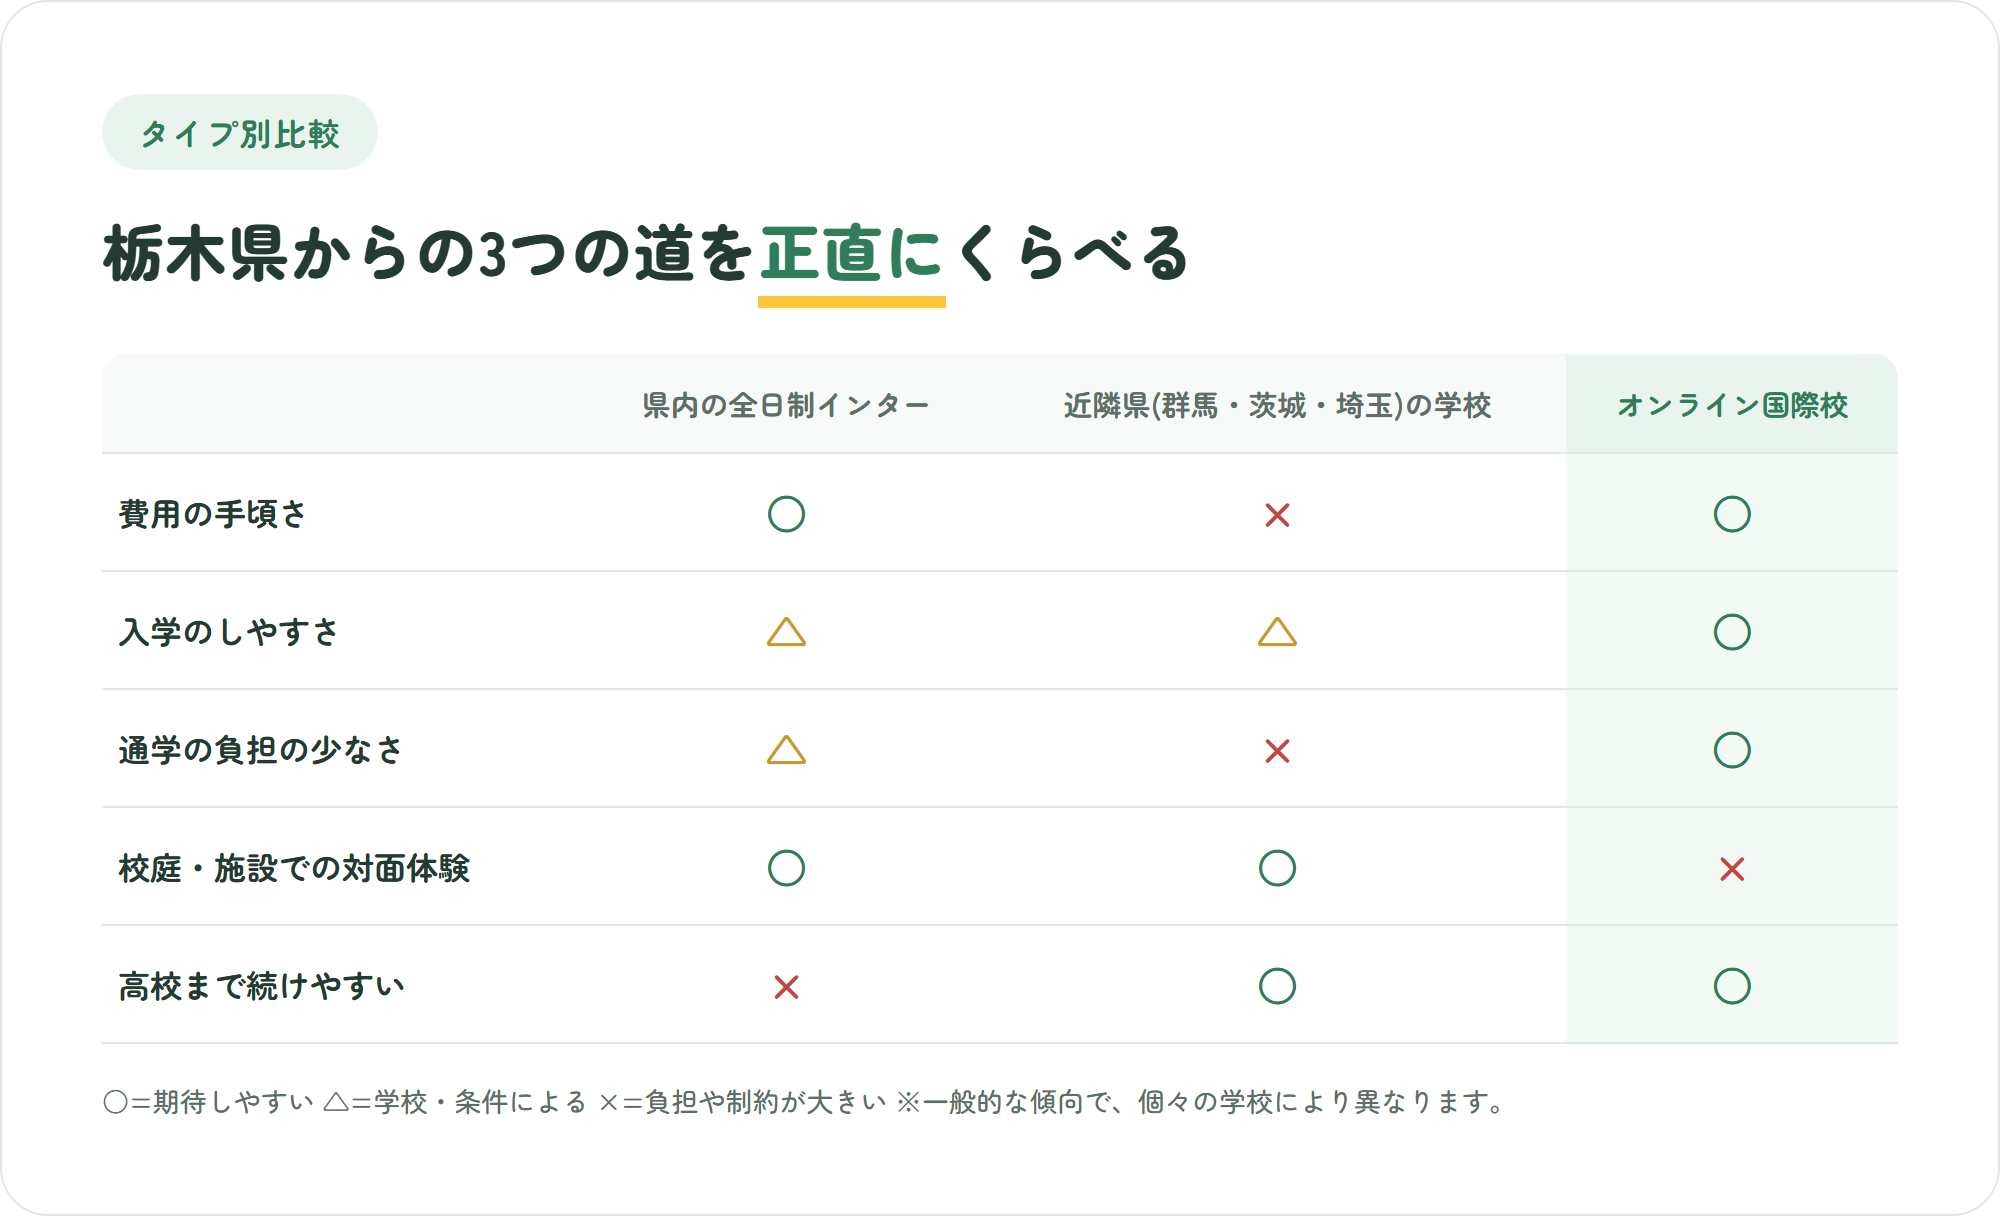Click the 費用の手頃さ row label

point(213,514)
